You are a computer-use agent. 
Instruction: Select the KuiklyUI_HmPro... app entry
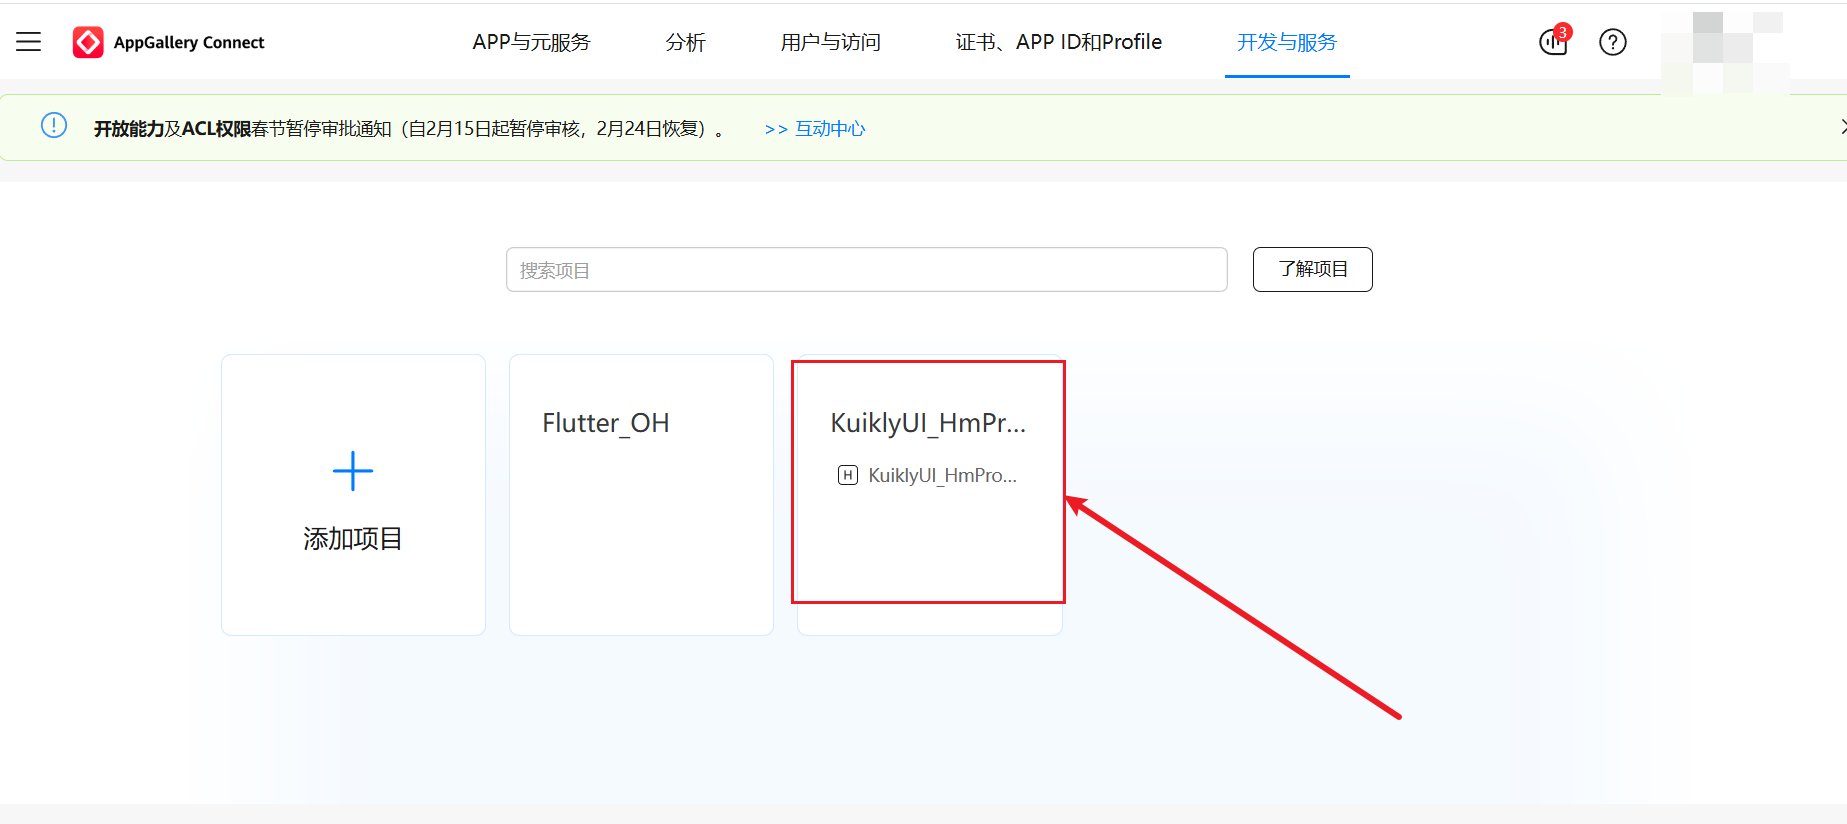click(x=927, y=475)
